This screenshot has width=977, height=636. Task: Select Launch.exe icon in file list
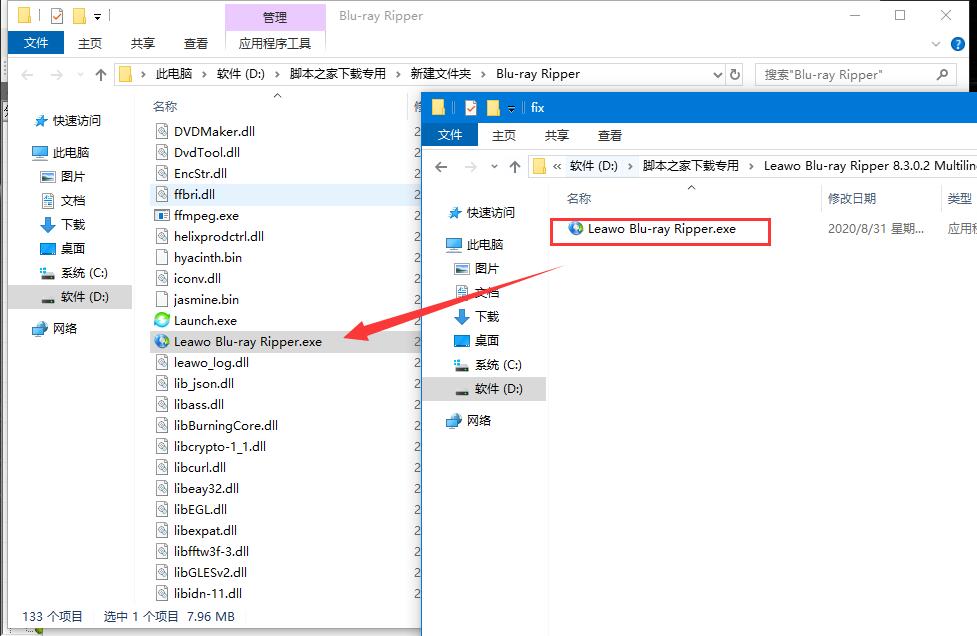coord(162,320)
